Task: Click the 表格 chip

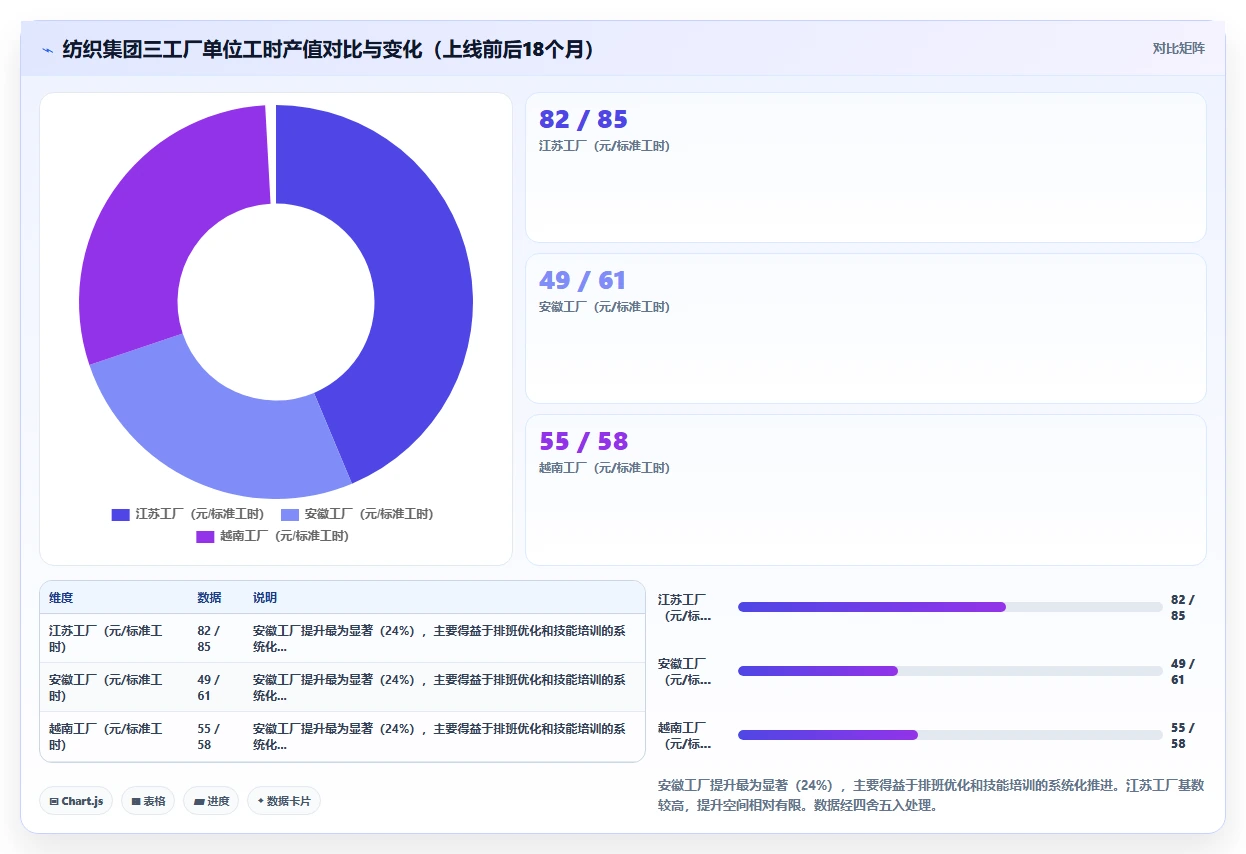Action: (148, 801)
